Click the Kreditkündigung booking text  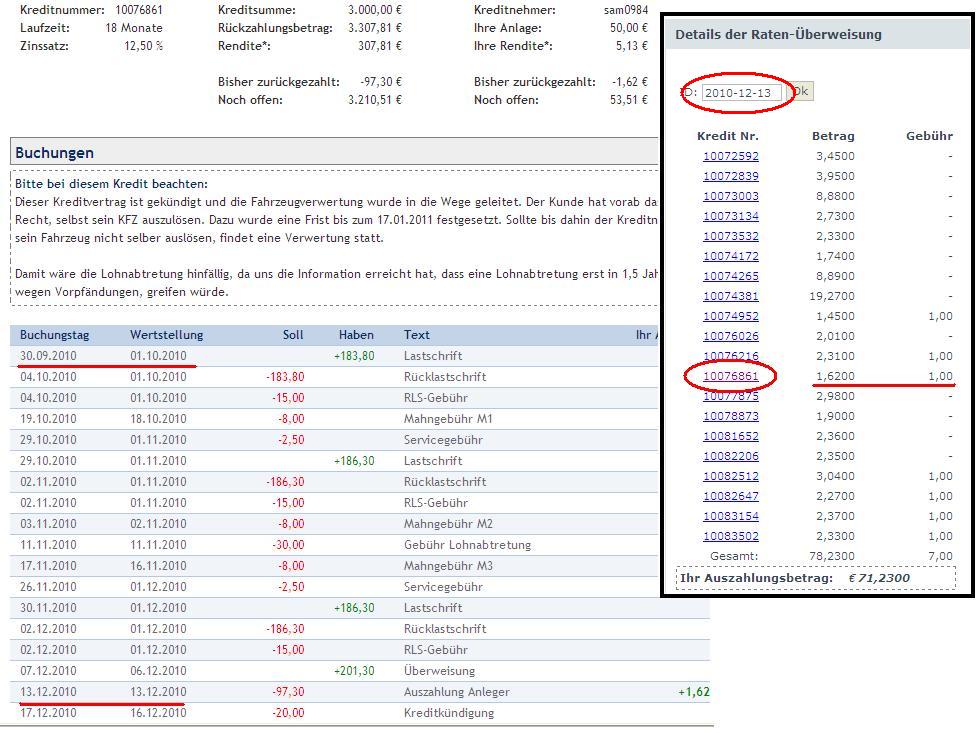pyautogui.click(x=448, y=712)
